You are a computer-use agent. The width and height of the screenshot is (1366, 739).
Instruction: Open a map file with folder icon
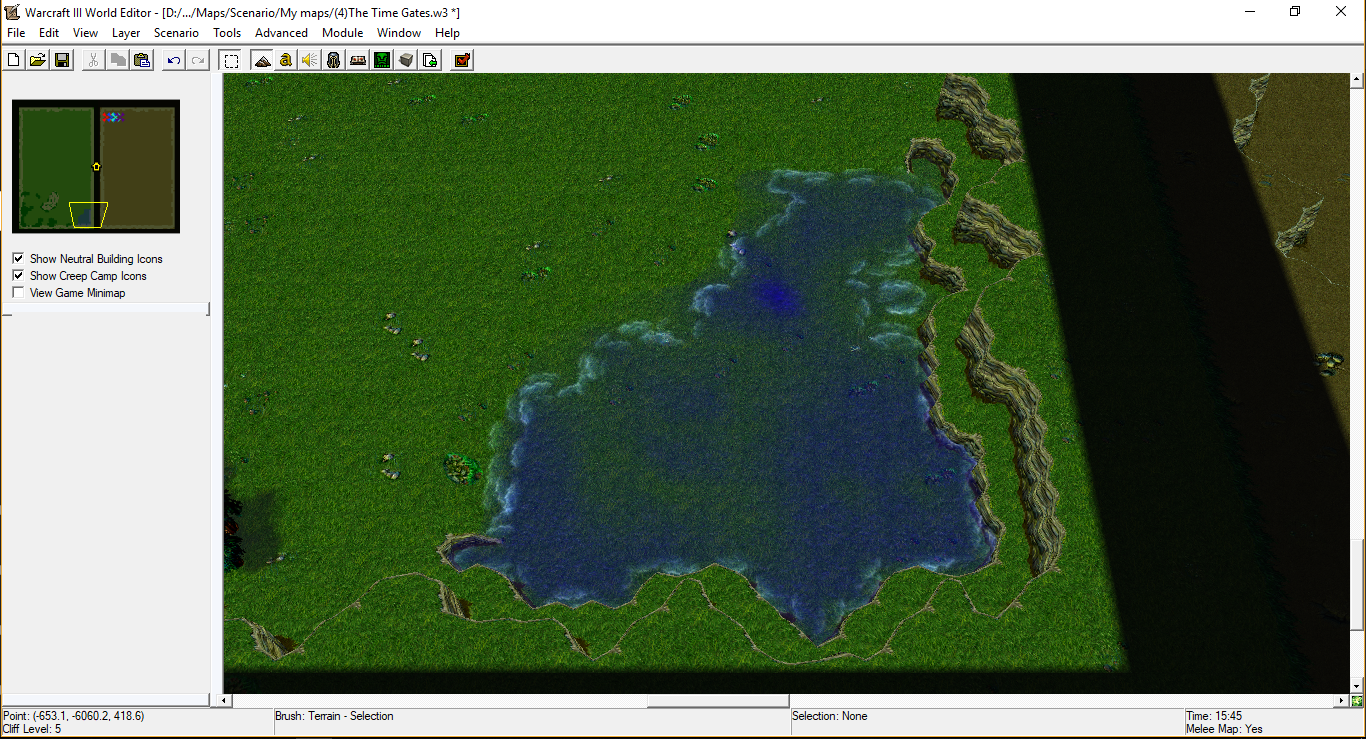coord(38,60)
